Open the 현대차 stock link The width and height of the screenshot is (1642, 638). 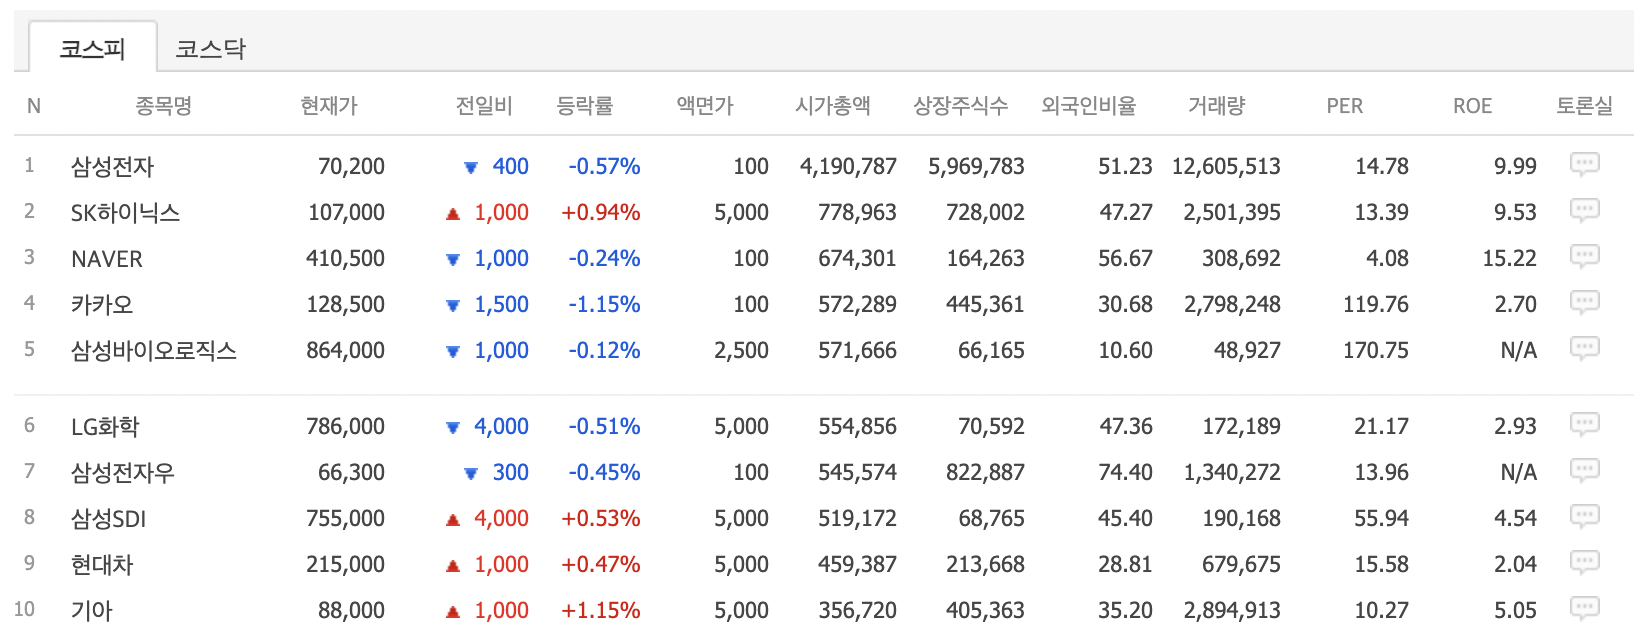[101, 565]
